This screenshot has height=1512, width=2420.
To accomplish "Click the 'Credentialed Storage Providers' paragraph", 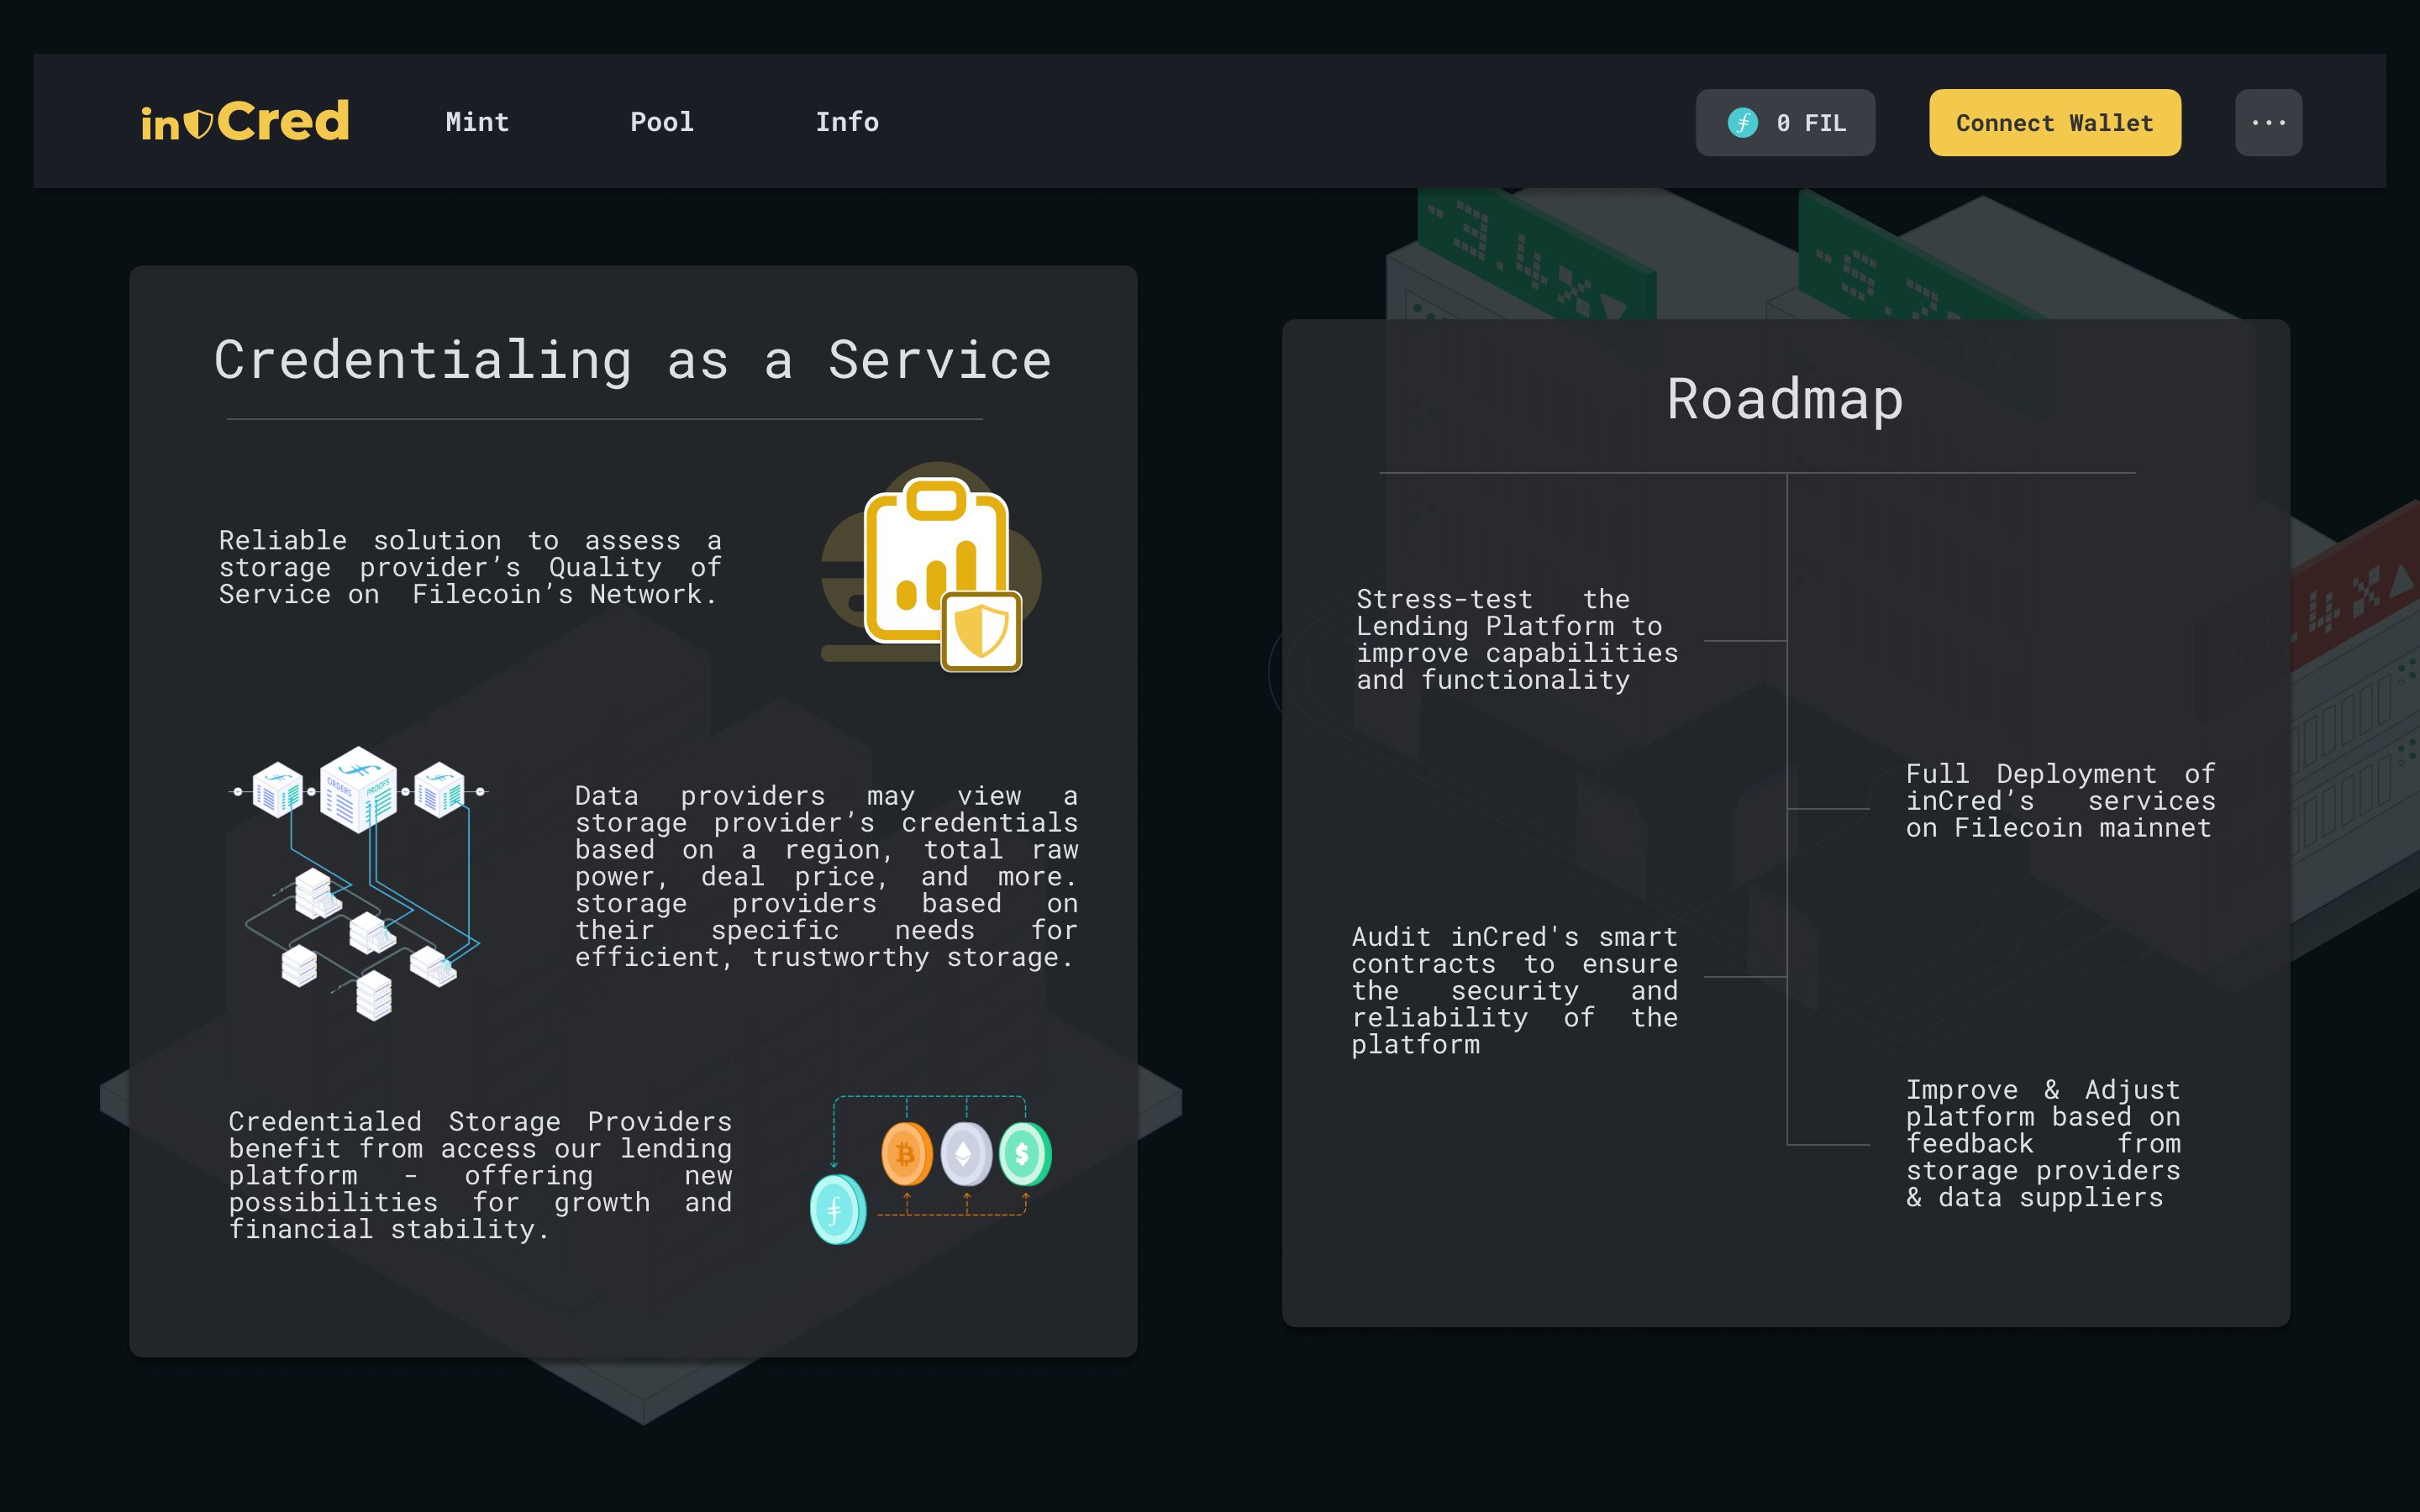I will (480, 1175).
